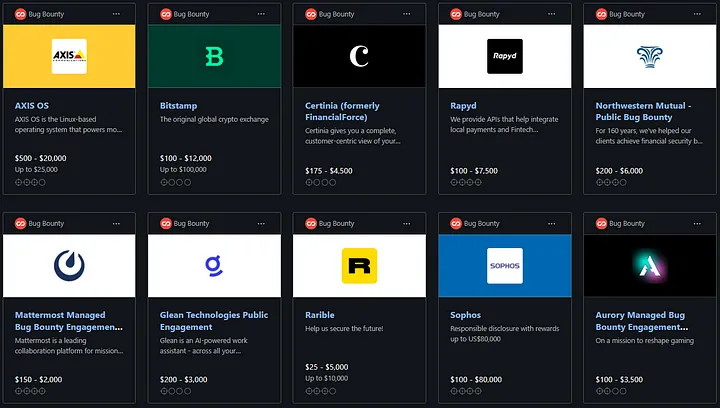Click the severity indicator circles on Bitstamp card

point(173,182)
